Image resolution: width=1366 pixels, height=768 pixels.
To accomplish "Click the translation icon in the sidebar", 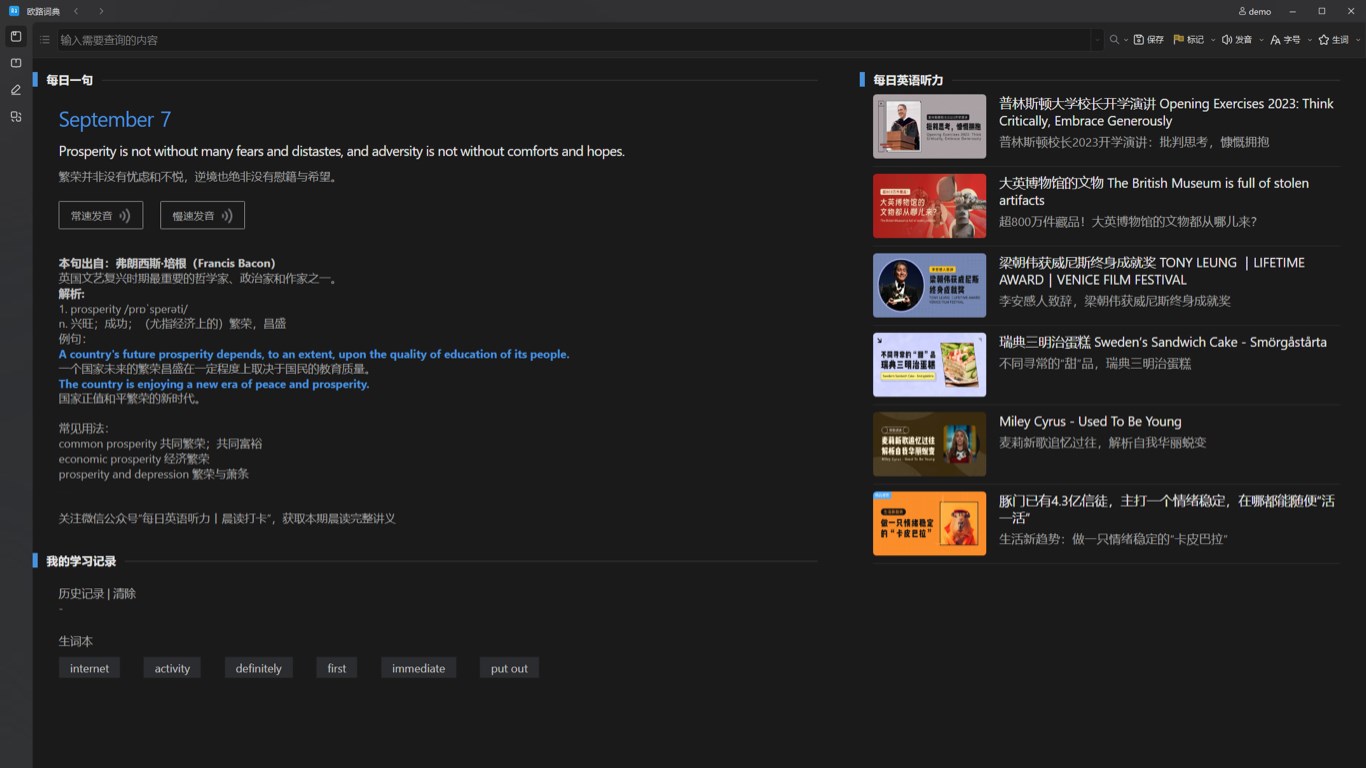I will pyautogui.click(x=15, y=116).
